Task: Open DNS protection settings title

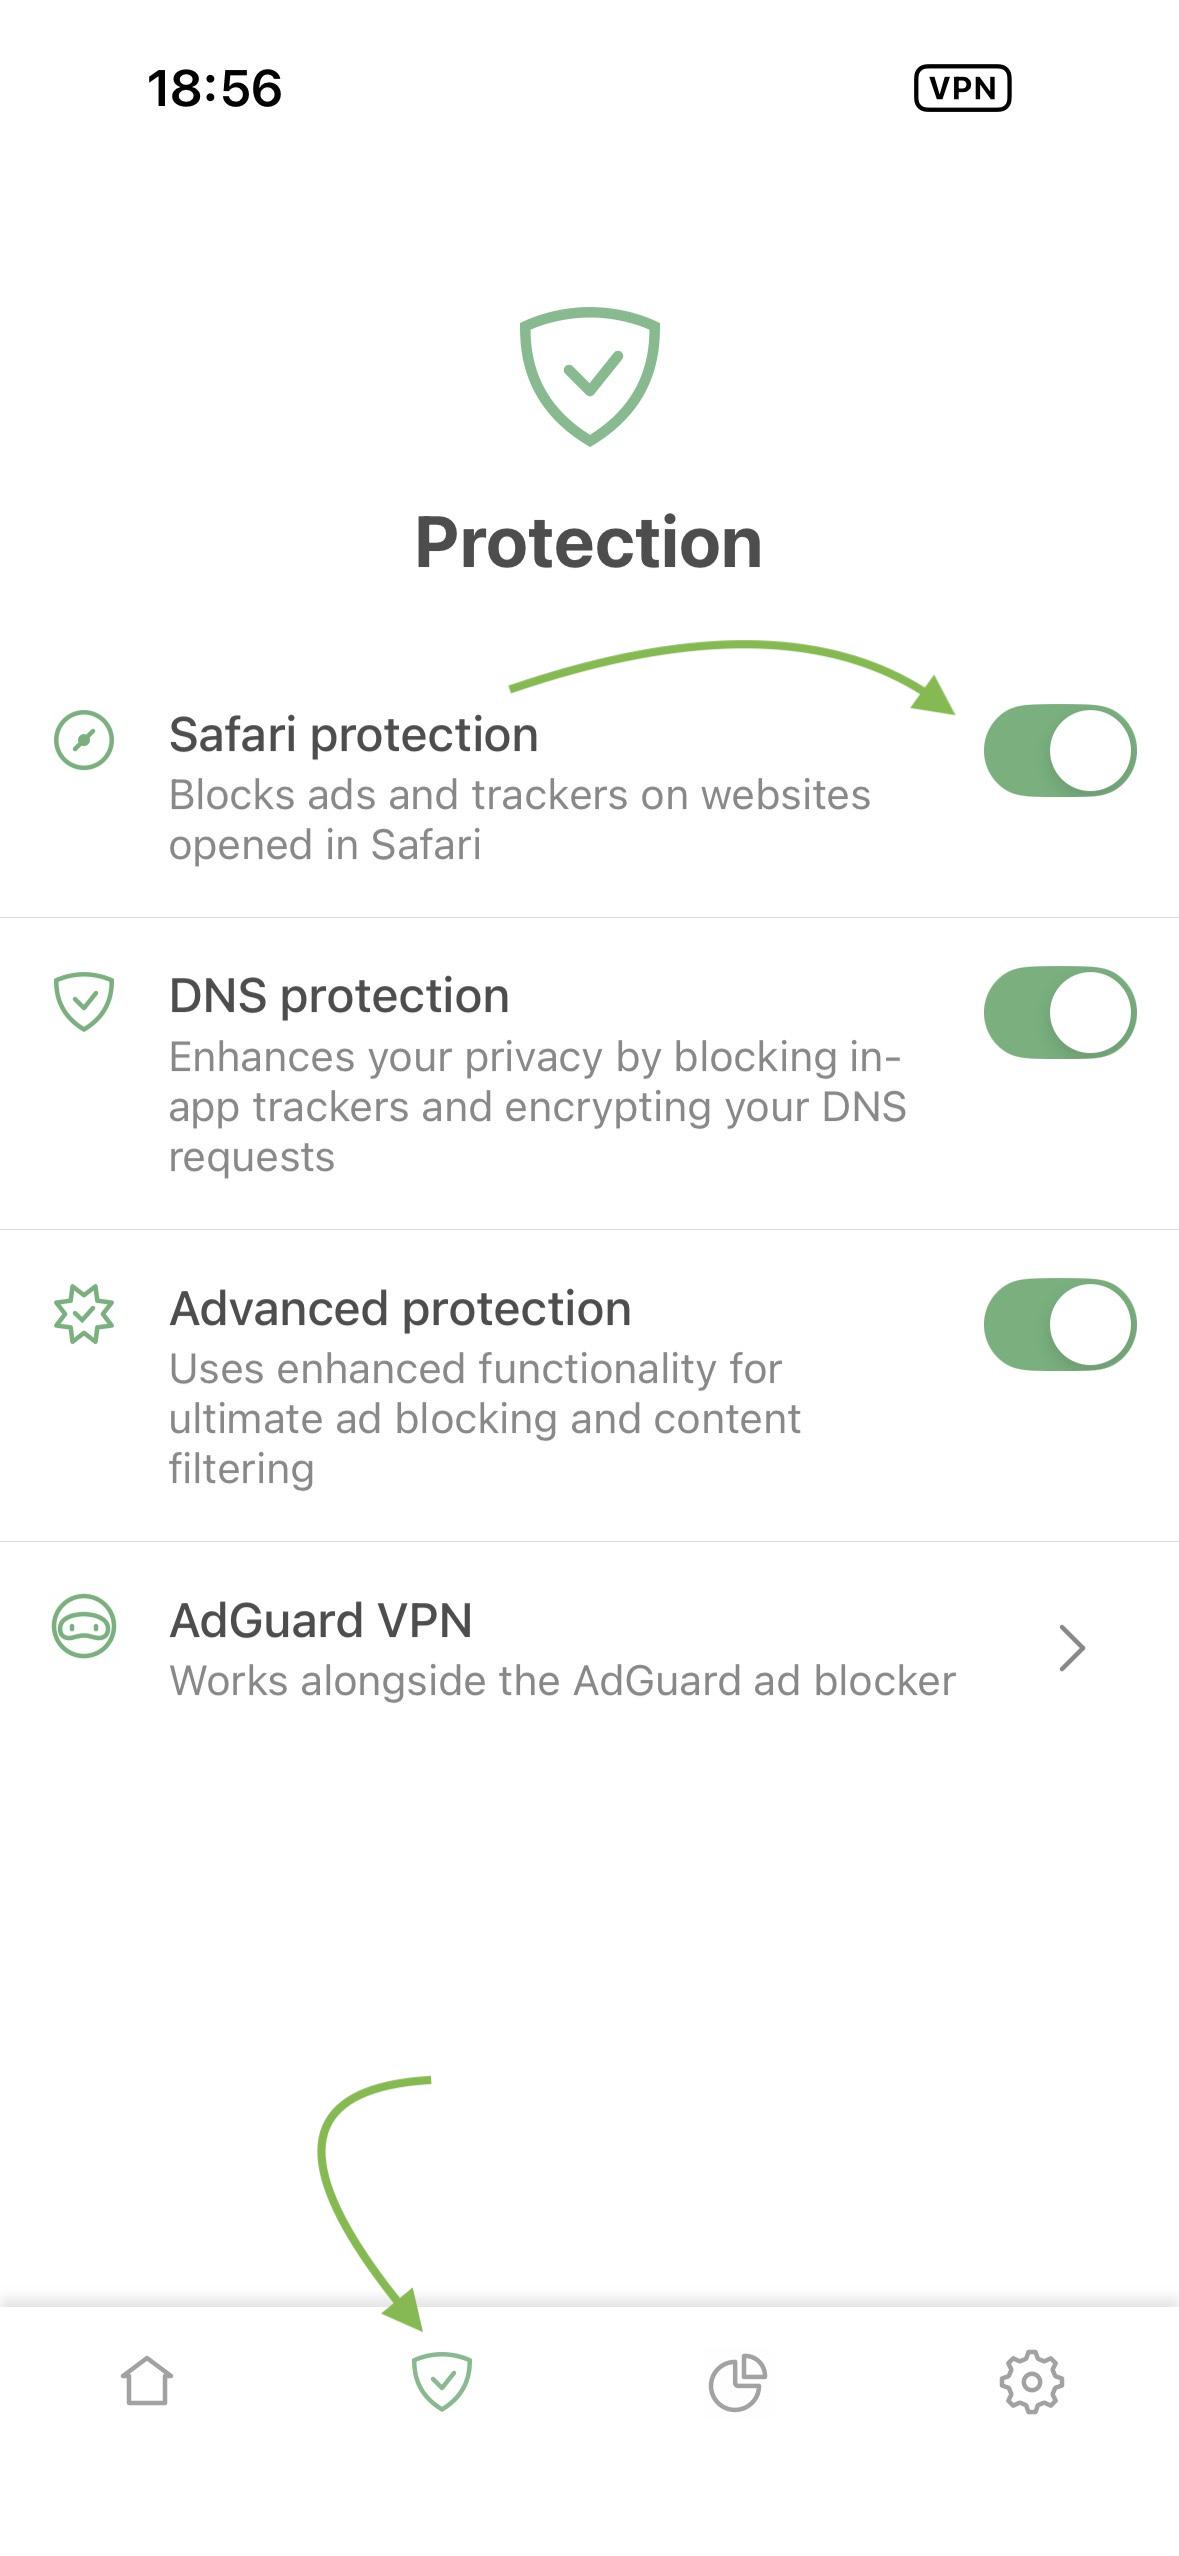Action: click(x=339, y=996)
